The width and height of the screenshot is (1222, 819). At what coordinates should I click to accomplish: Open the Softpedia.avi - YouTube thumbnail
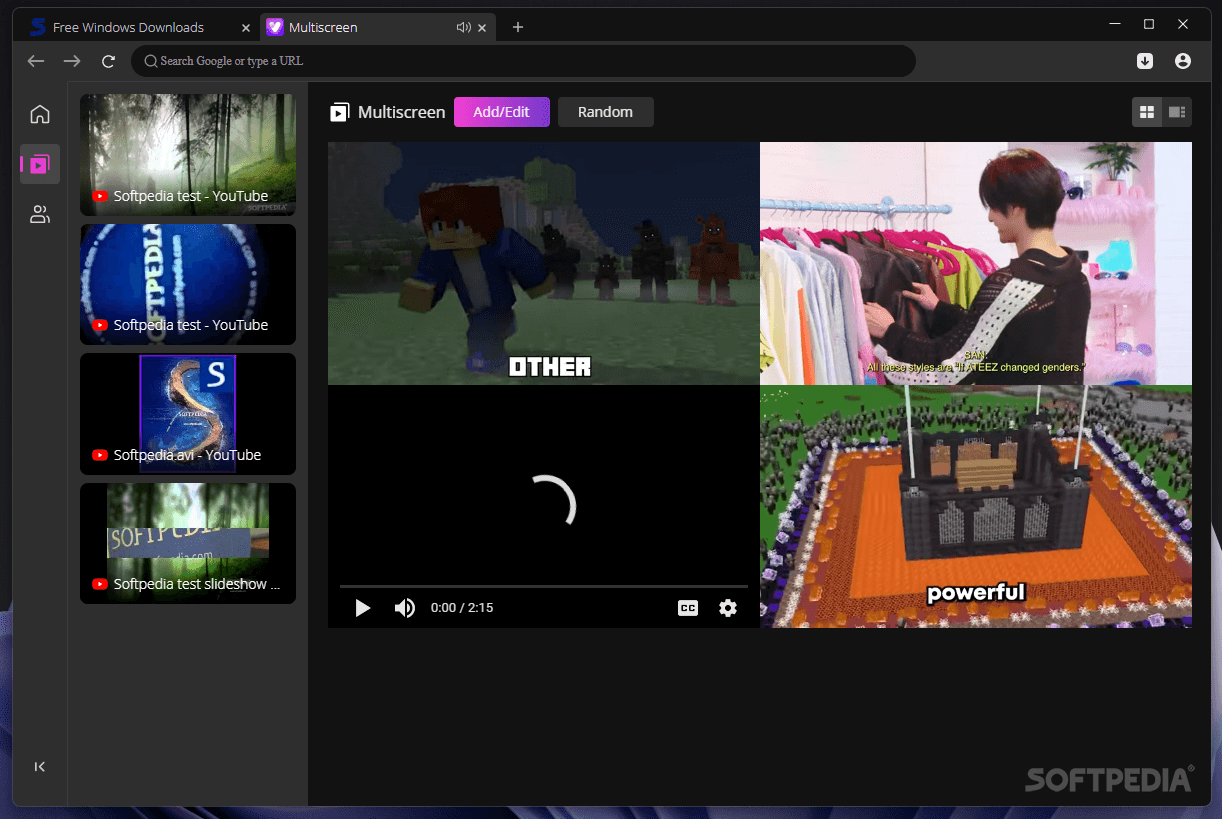pos(188,414)
